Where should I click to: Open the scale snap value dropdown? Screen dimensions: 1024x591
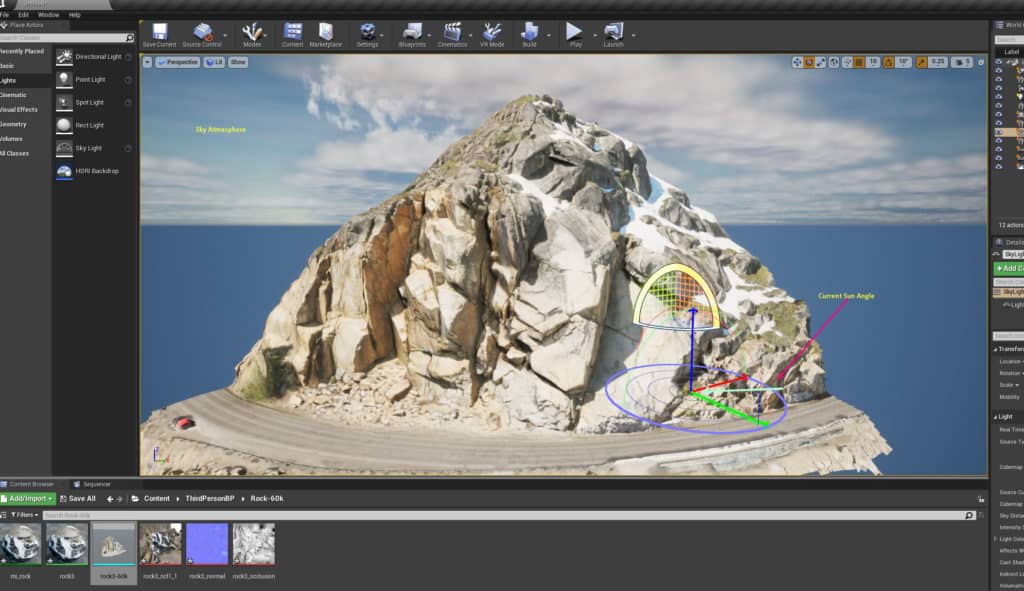[x=938, y=62]
